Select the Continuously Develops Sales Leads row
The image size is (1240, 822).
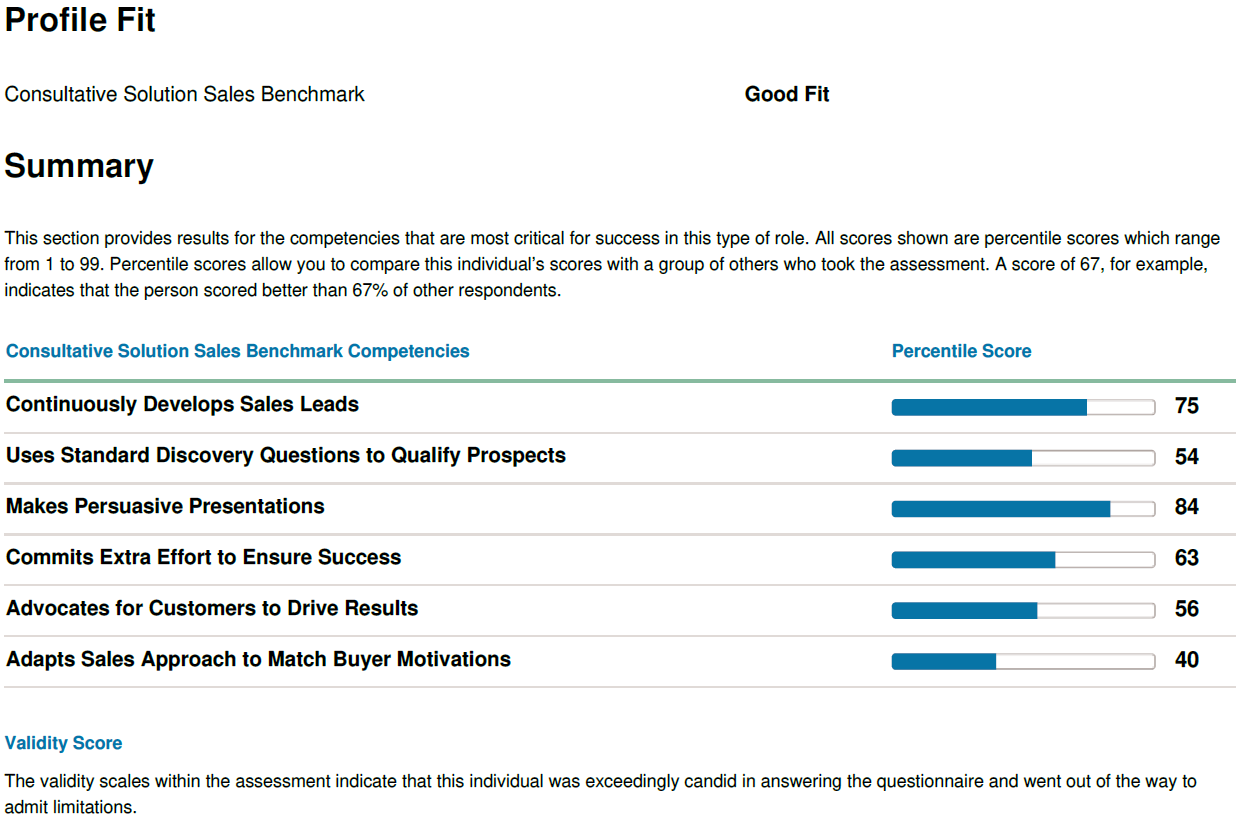(x=619, y=406)
